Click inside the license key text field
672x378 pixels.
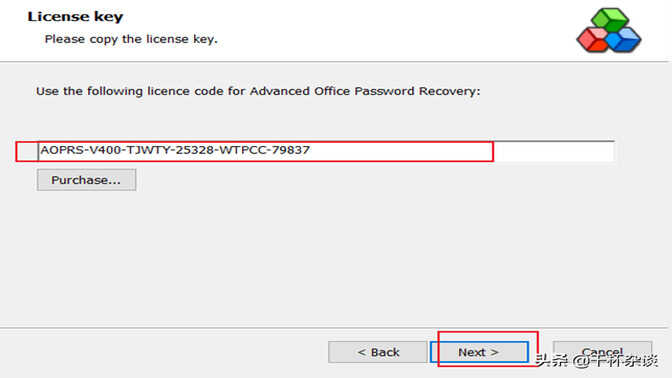326,151
